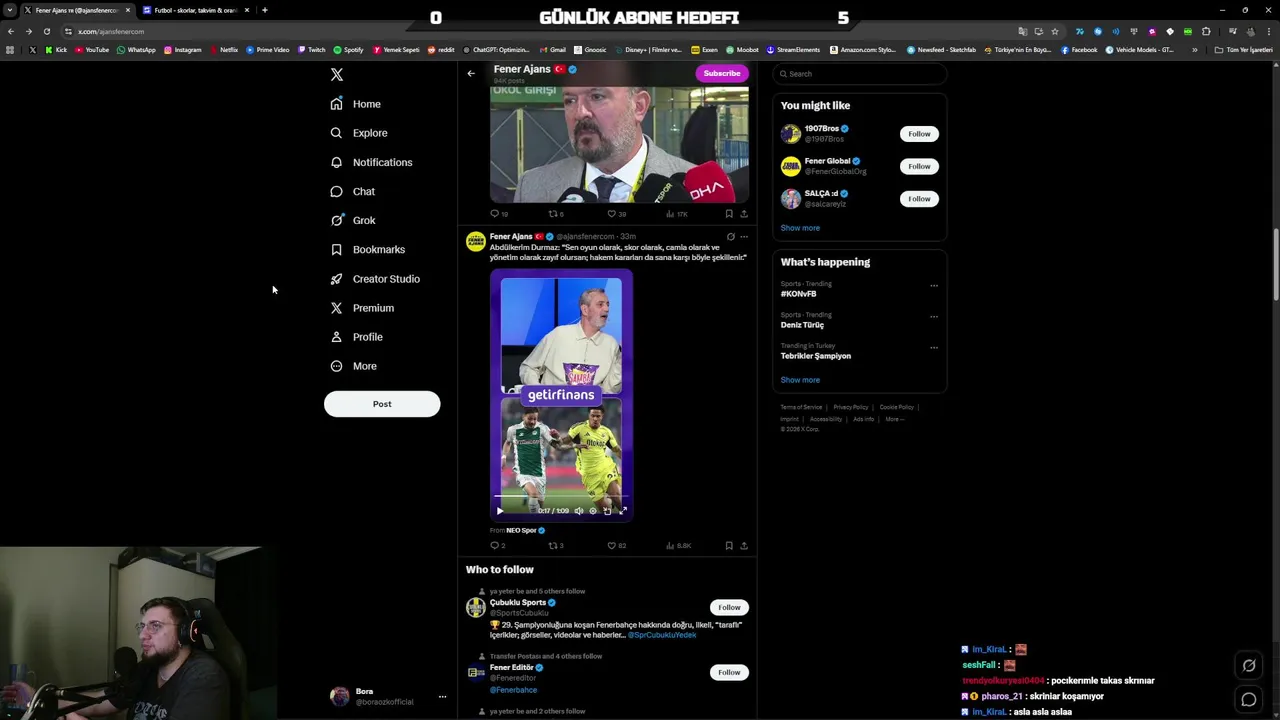Open video settings gear on getirfinans video
Image resolution: width=1280 pixels, height=720 pixels.
point(593,511)
